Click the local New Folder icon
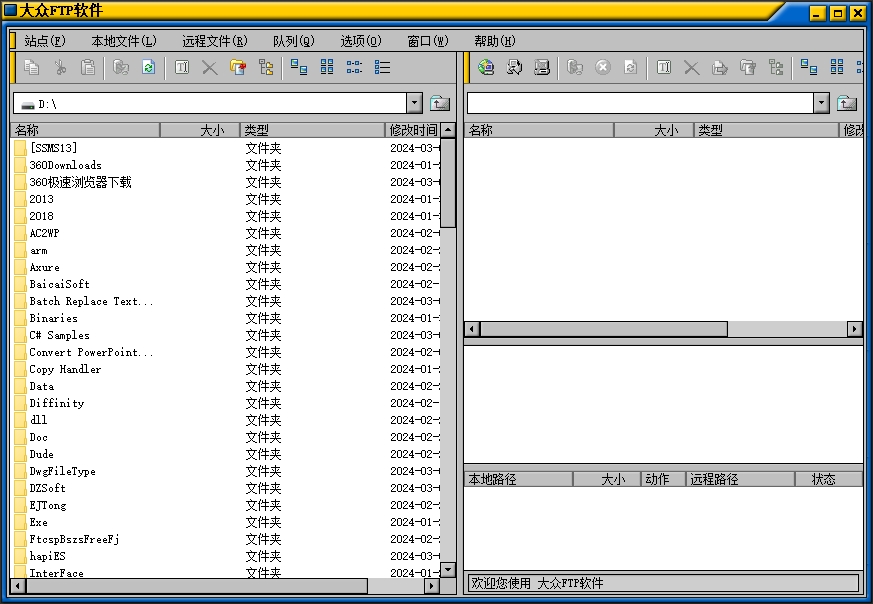The width and height of the screenshot is (873, 604). click(238, 68)
